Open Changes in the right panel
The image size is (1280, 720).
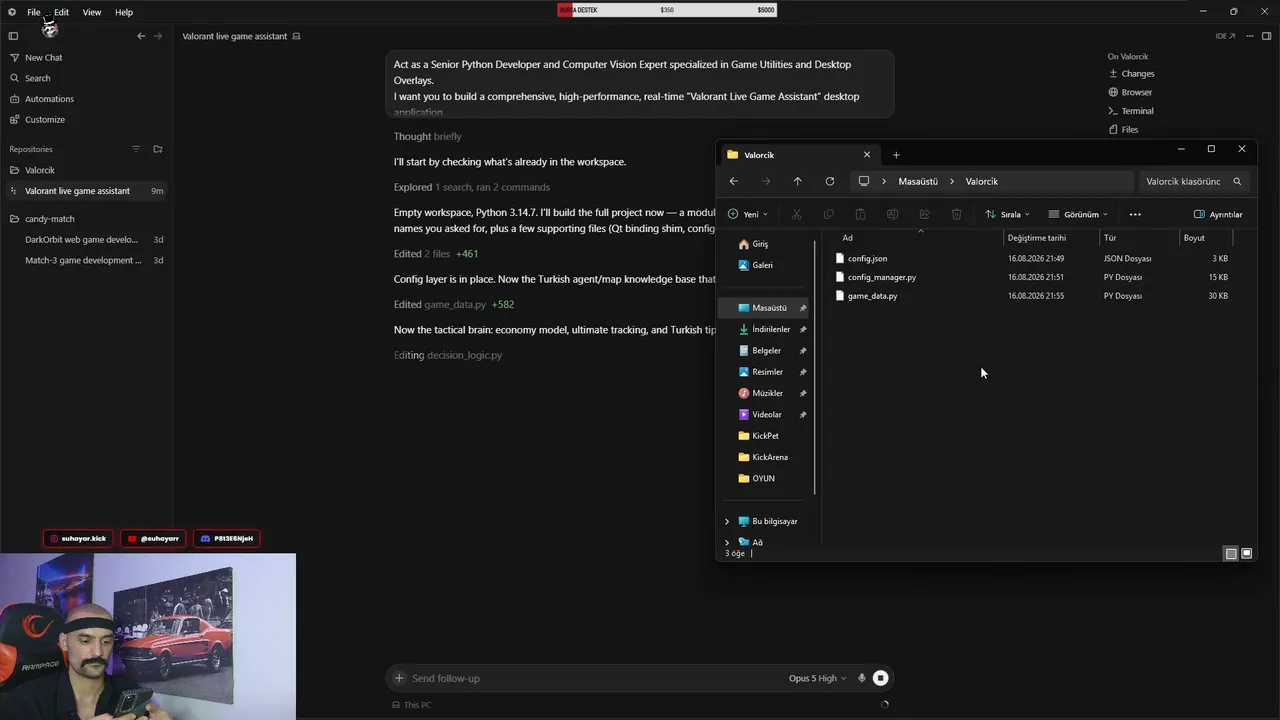point(1131,74)
